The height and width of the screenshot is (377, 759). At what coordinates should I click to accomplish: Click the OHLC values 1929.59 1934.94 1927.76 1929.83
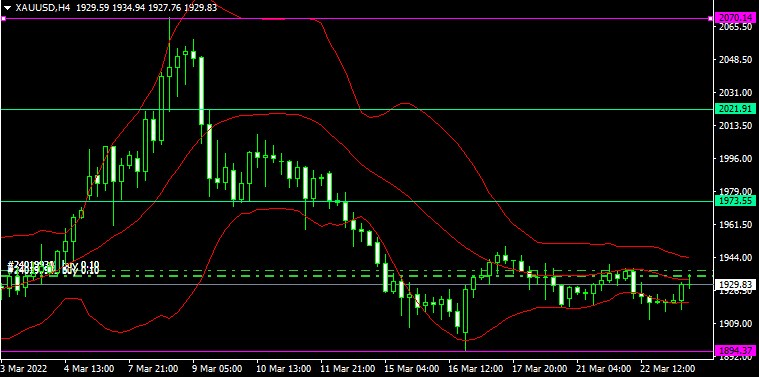[147, 8]
